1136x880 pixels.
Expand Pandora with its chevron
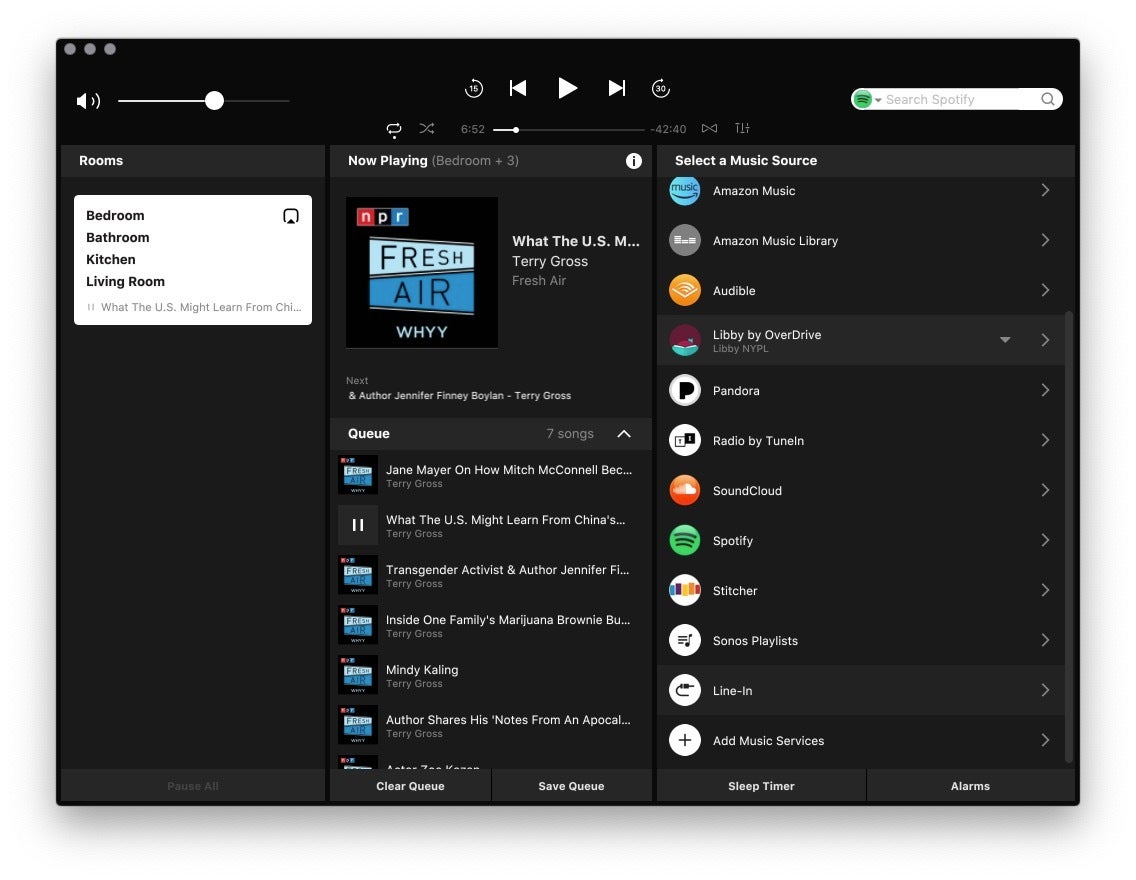[1045, 390]
